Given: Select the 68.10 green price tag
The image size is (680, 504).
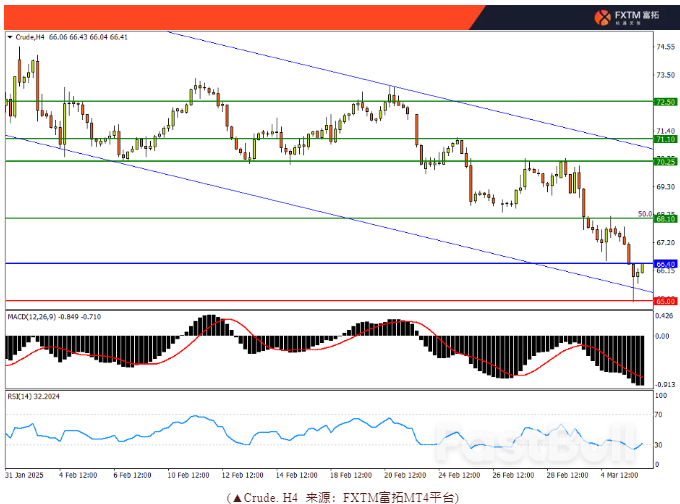Looking at the screenshot, I should [x=666, y=219].
